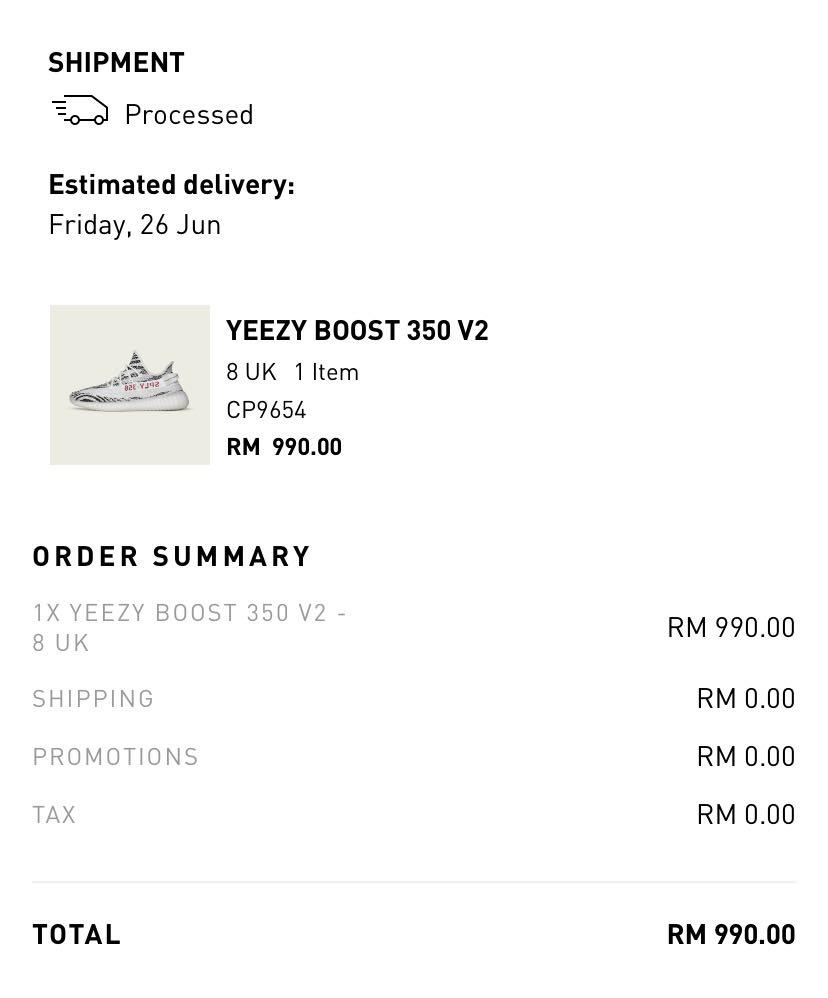Click the product code CP9654
Viewport: 828px width, 998px height.
coord(266,410)
